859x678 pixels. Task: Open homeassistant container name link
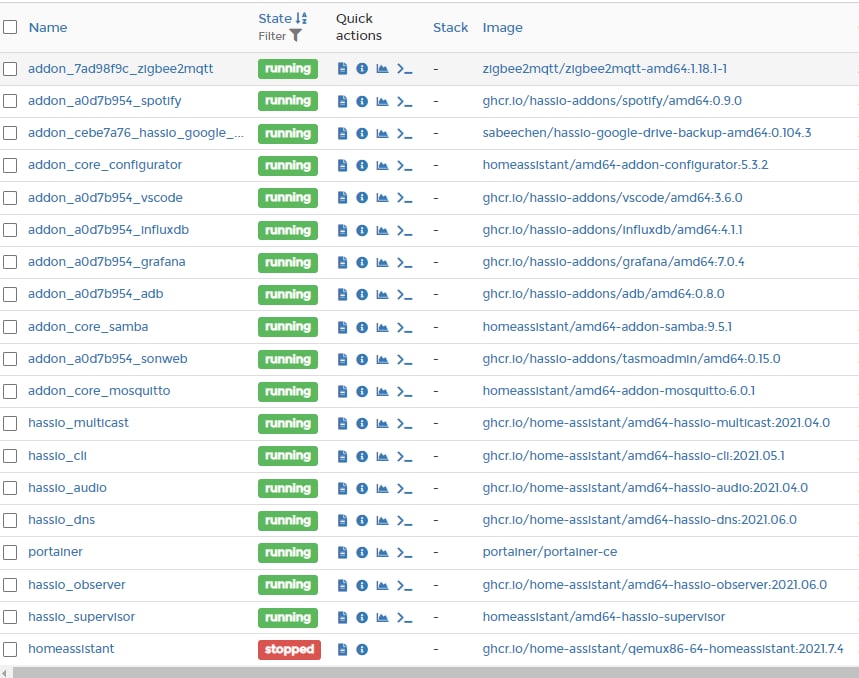pos(71,649)
